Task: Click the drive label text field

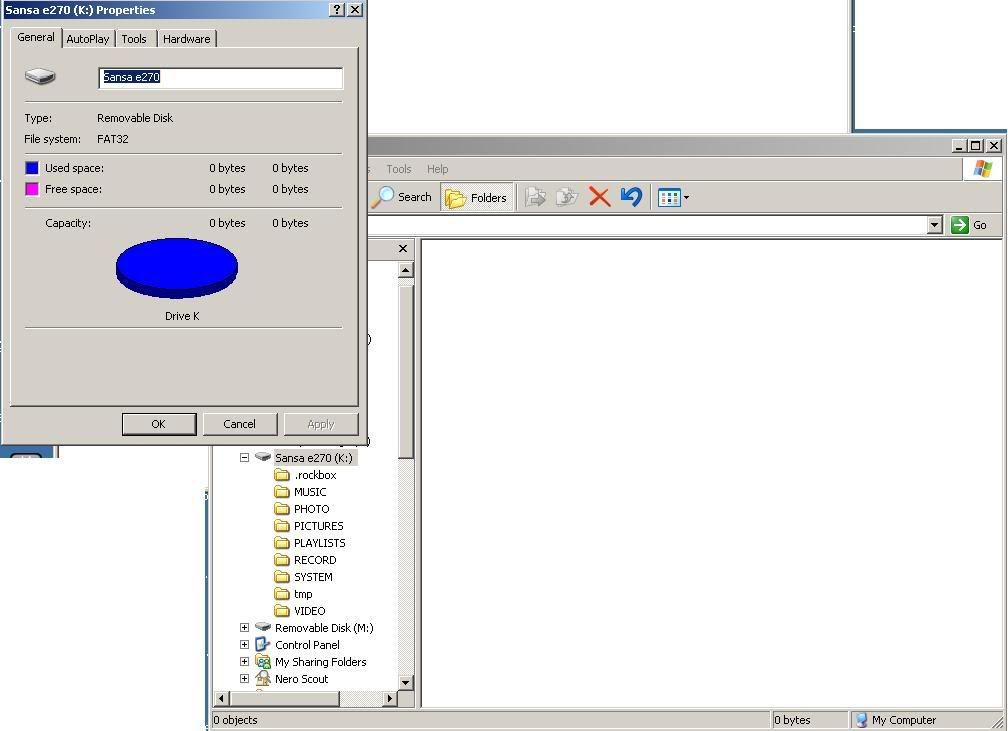Action: (x=220, y=77)
